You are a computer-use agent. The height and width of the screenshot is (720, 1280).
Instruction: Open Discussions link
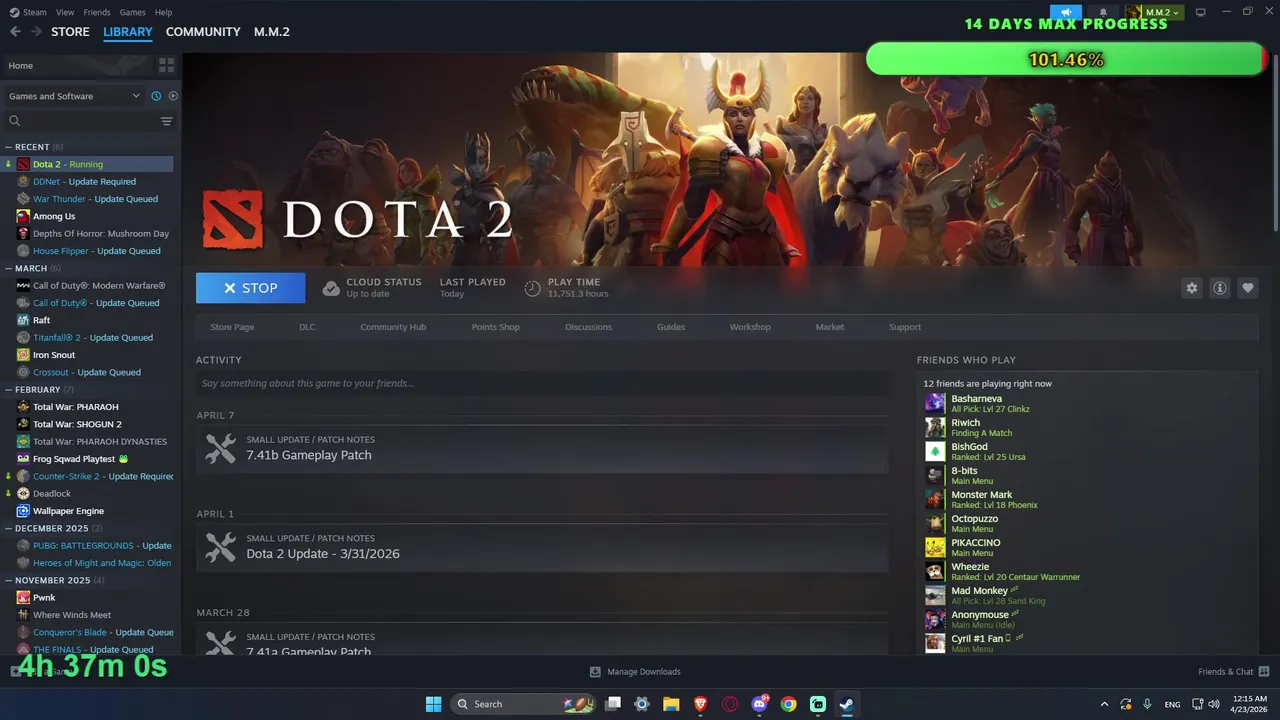[588, 327]
